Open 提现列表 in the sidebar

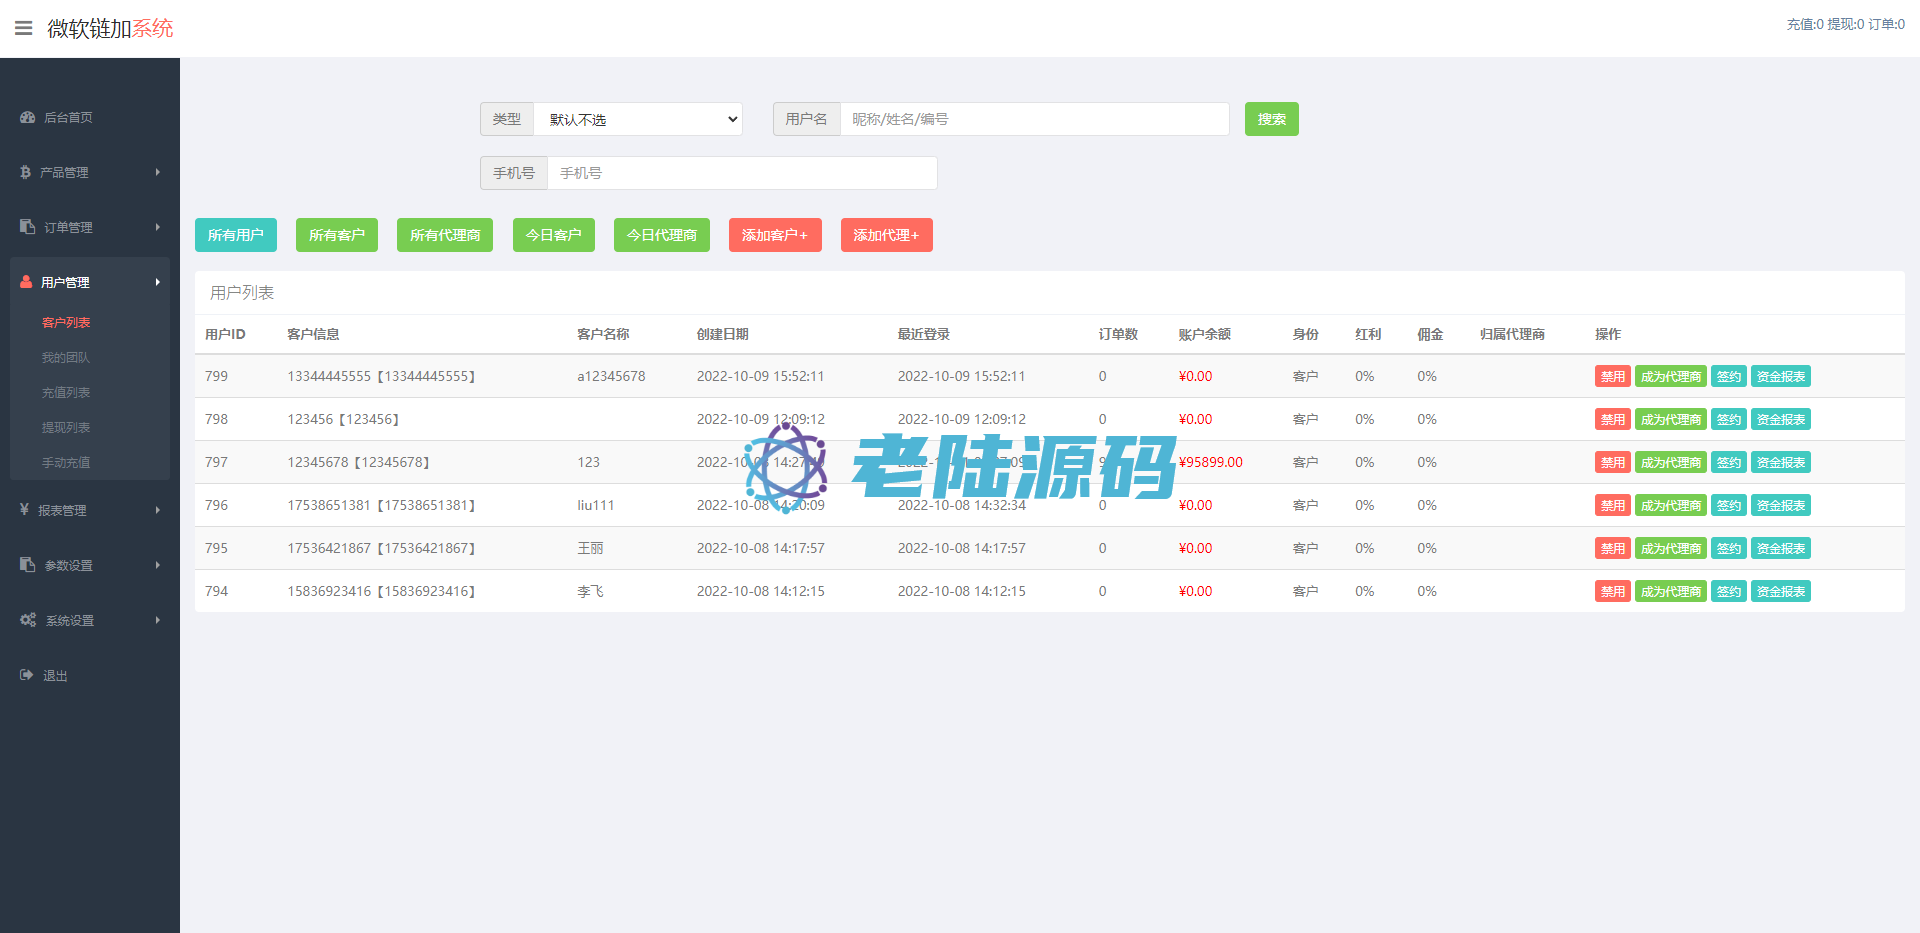tap(66, 428)
